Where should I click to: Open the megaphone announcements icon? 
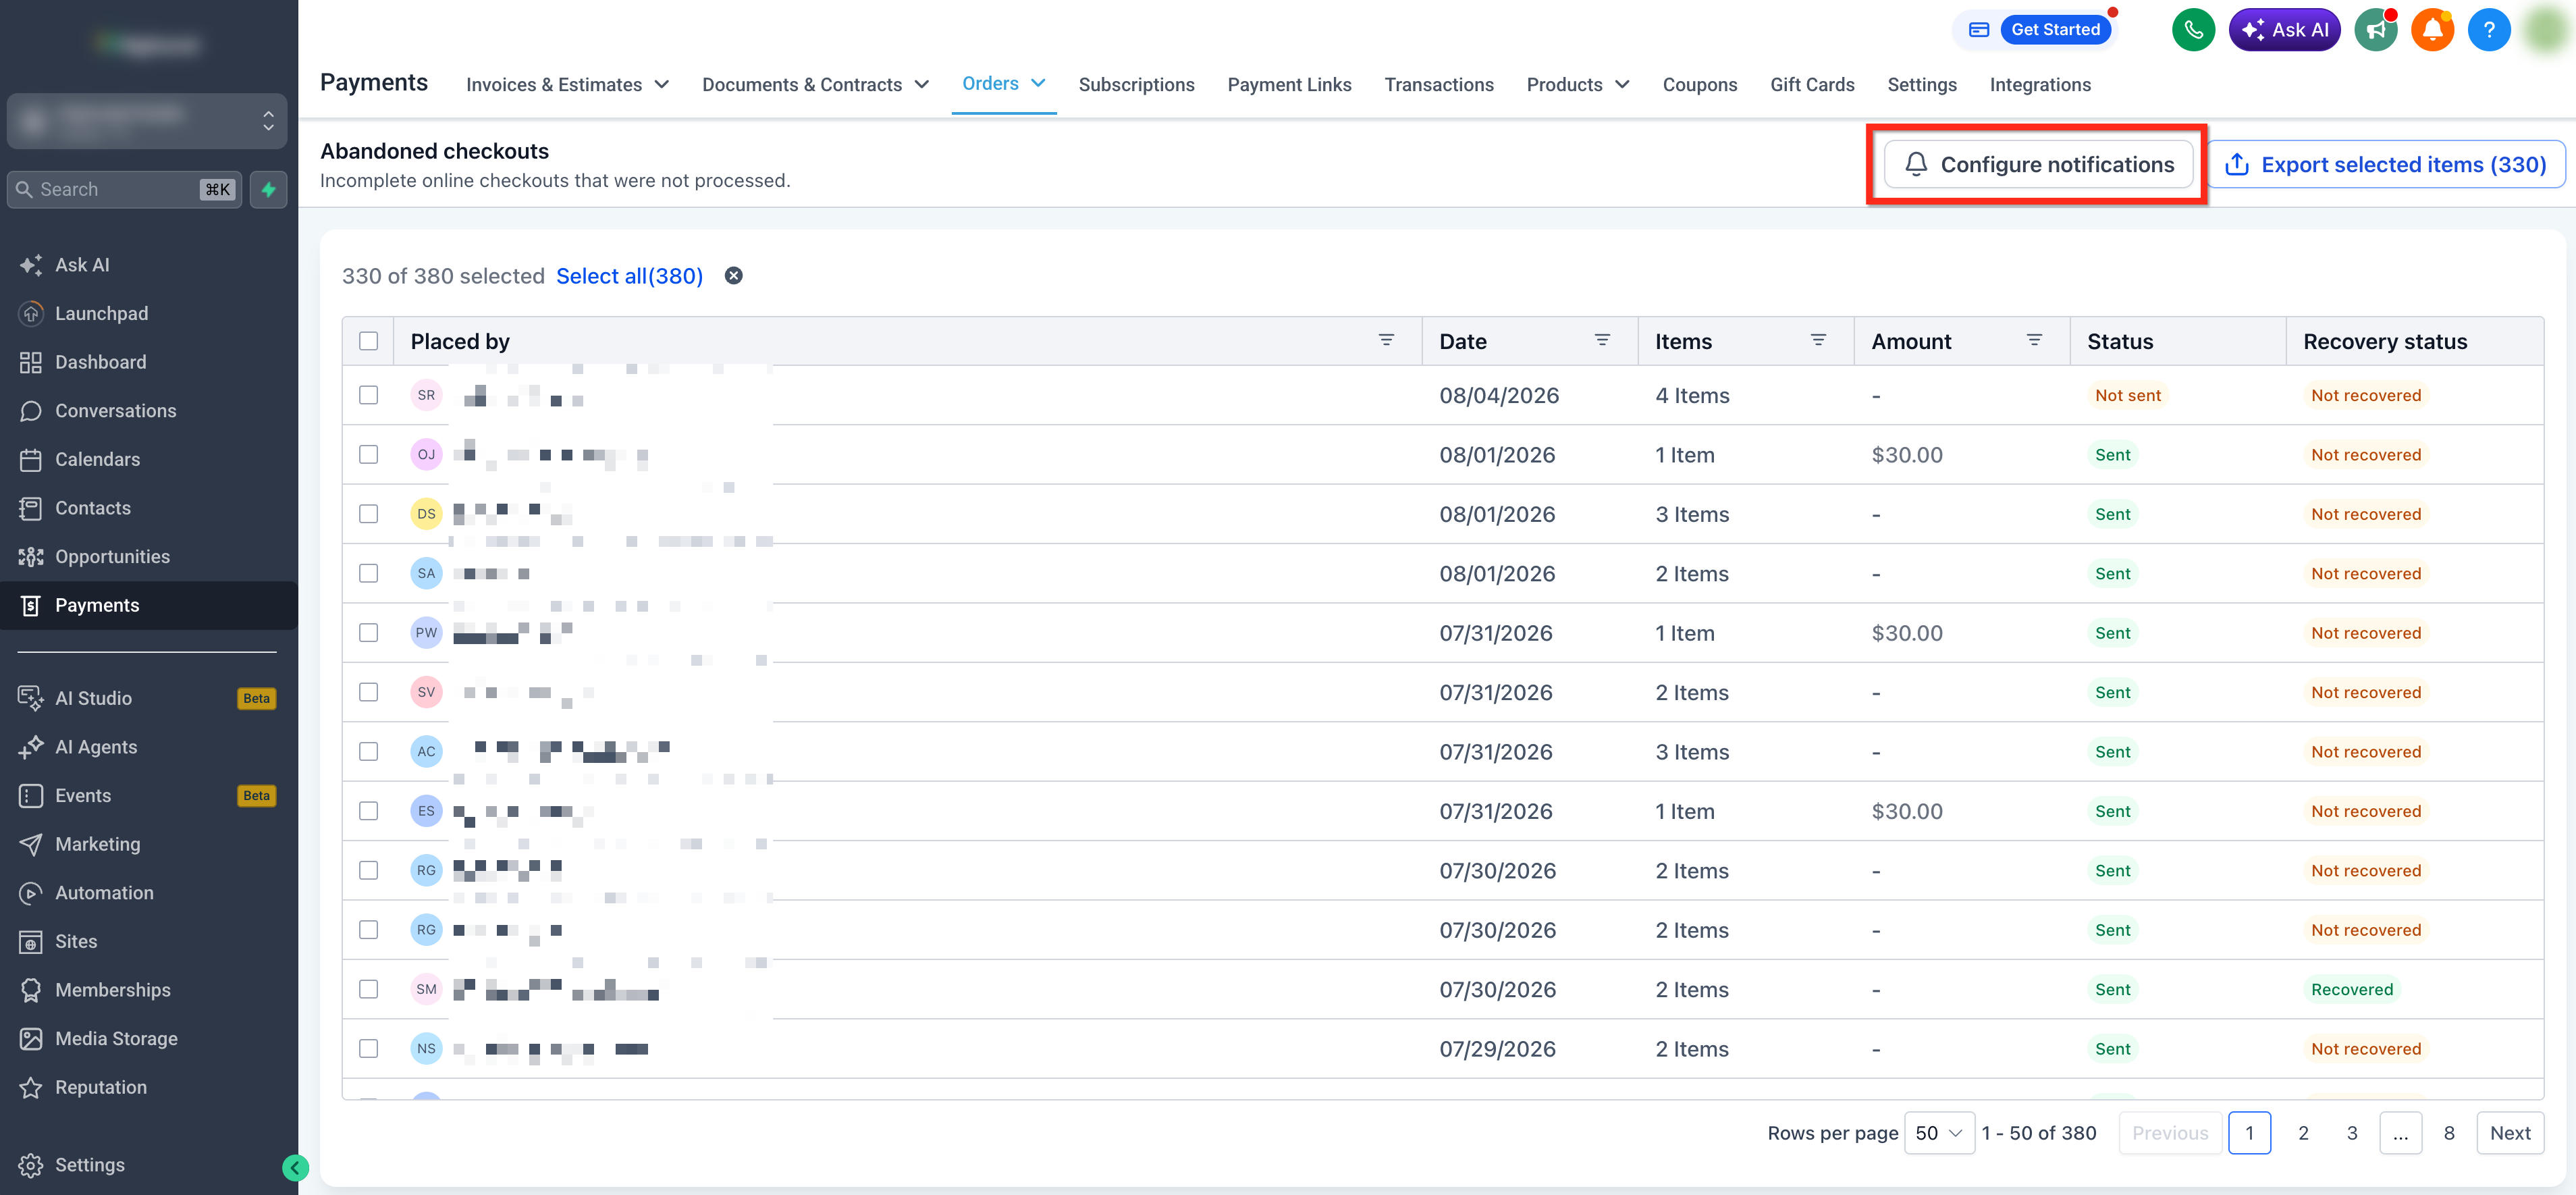[x=2376, y=30]
